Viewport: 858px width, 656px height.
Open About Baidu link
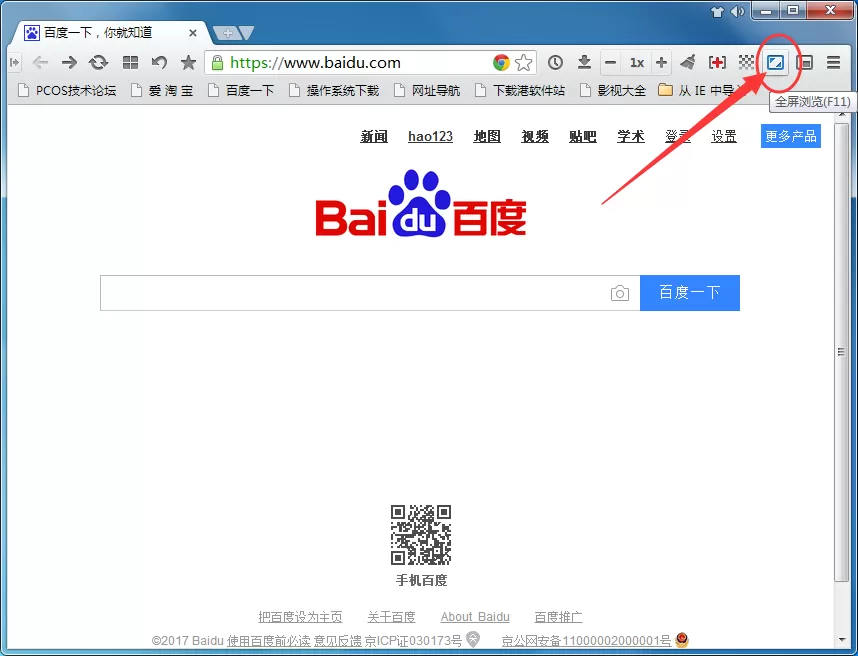pos(475,617)
